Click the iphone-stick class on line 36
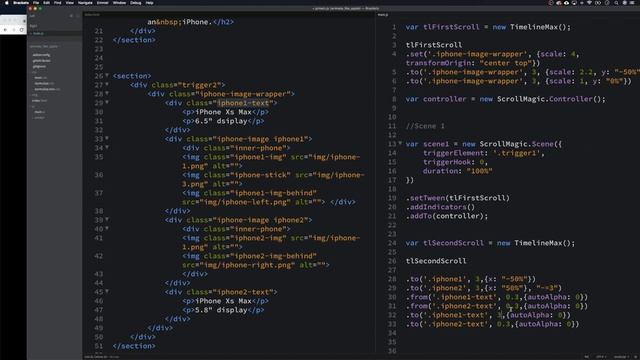 pos(260,175)
